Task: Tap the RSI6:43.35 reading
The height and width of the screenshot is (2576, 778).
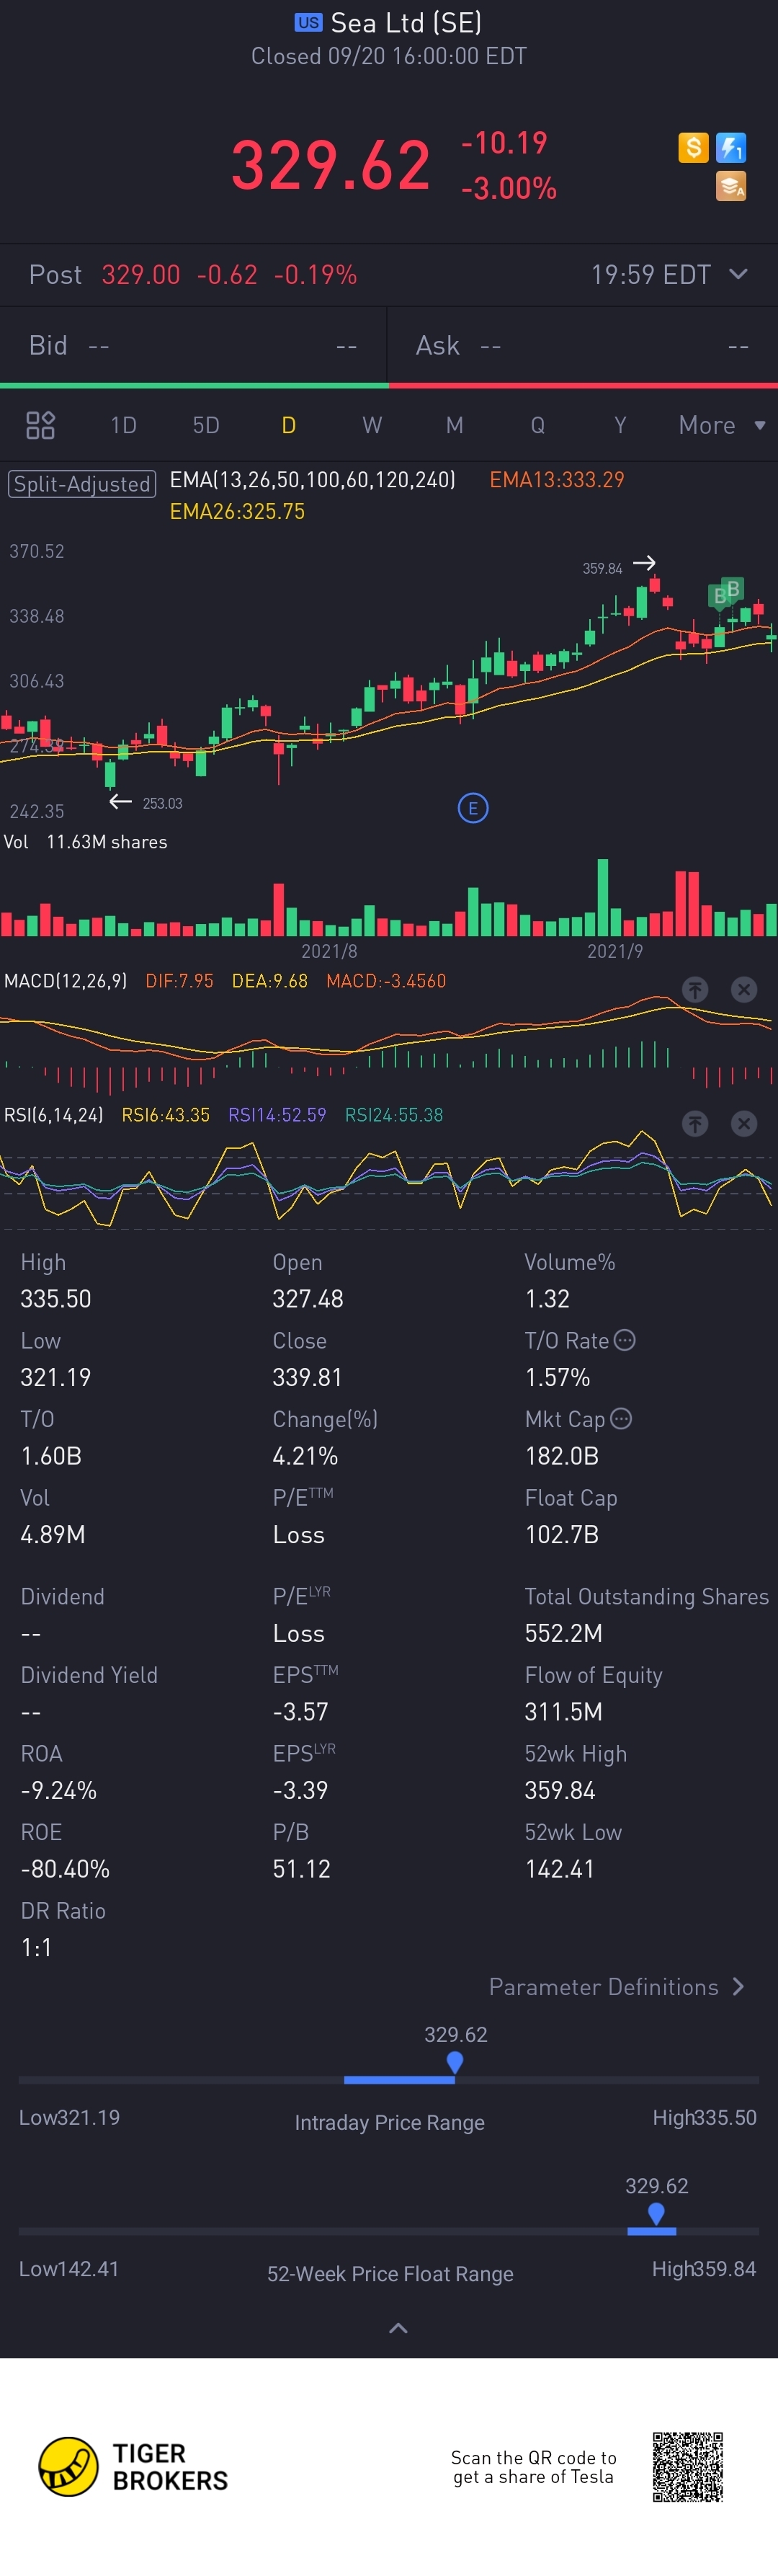Action: [x=166, y=1115]
